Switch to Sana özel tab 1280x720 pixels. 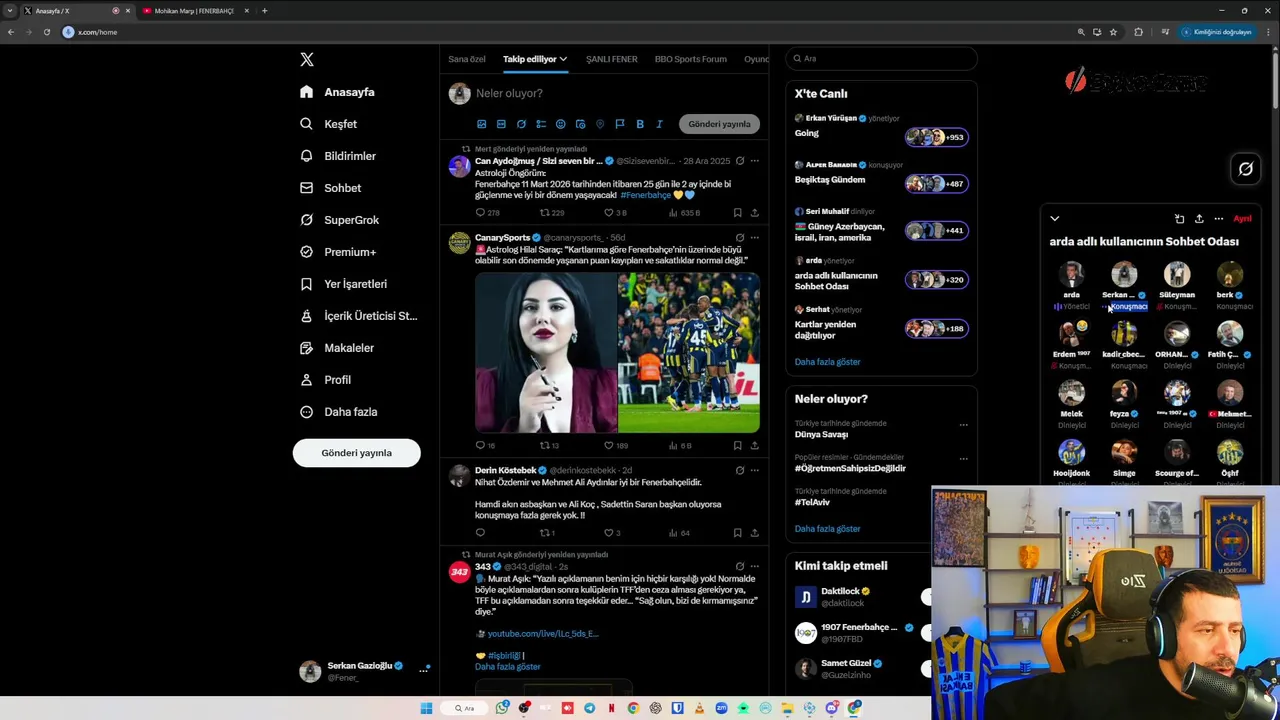(x=466, y=59)
